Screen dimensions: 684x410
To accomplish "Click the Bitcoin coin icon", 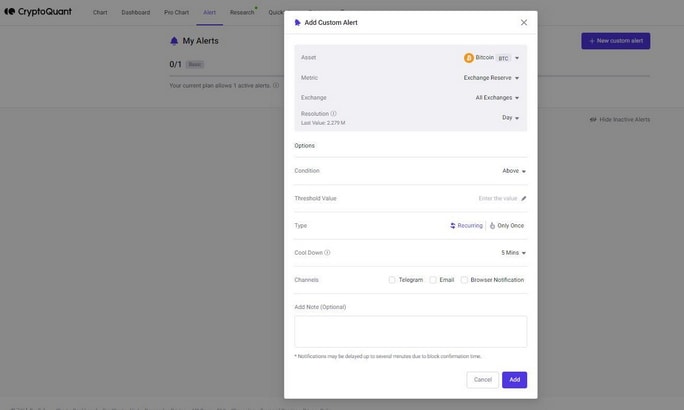I will (469, 58).
